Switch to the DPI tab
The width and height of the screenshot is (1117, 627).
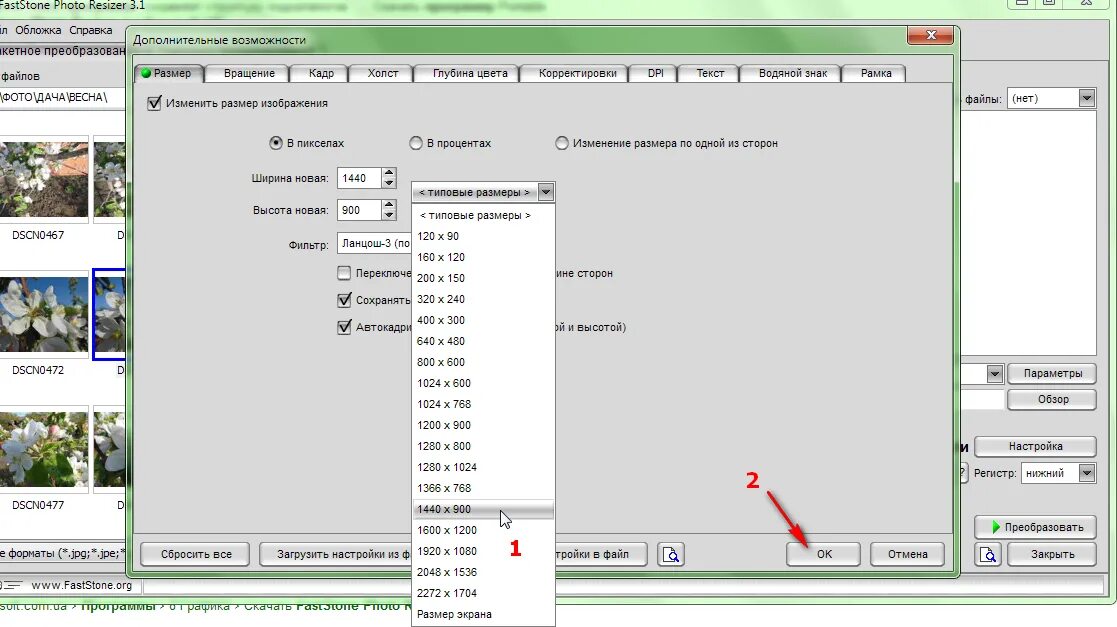coord(655,73)
